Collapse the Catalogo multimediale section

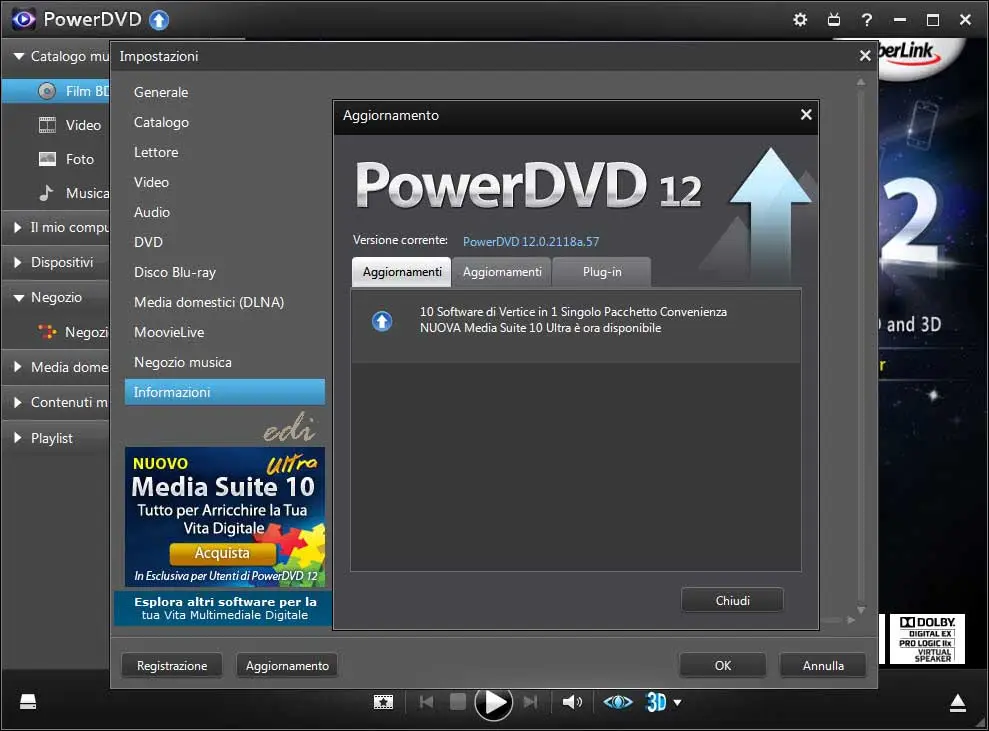pyautogui.click(x=19, y=56)
